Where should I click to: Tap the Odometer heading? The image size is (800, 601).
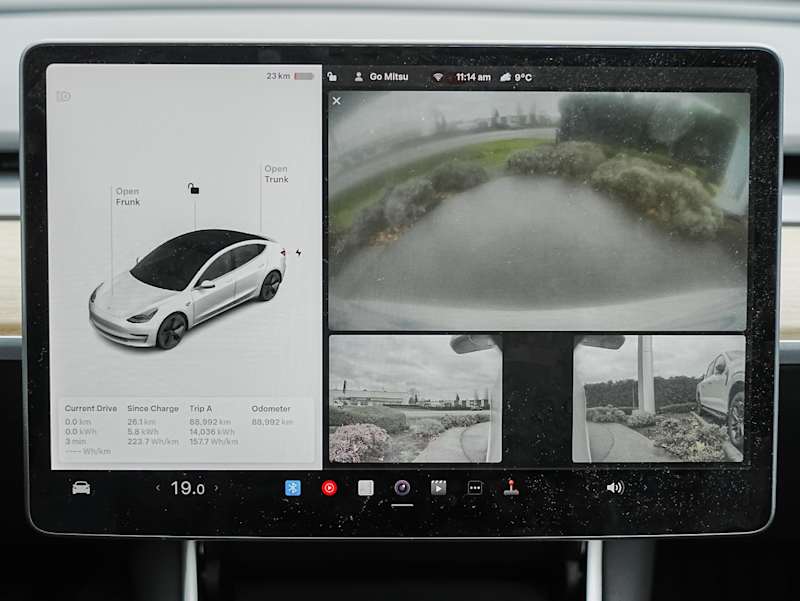(x=271, y=409)
